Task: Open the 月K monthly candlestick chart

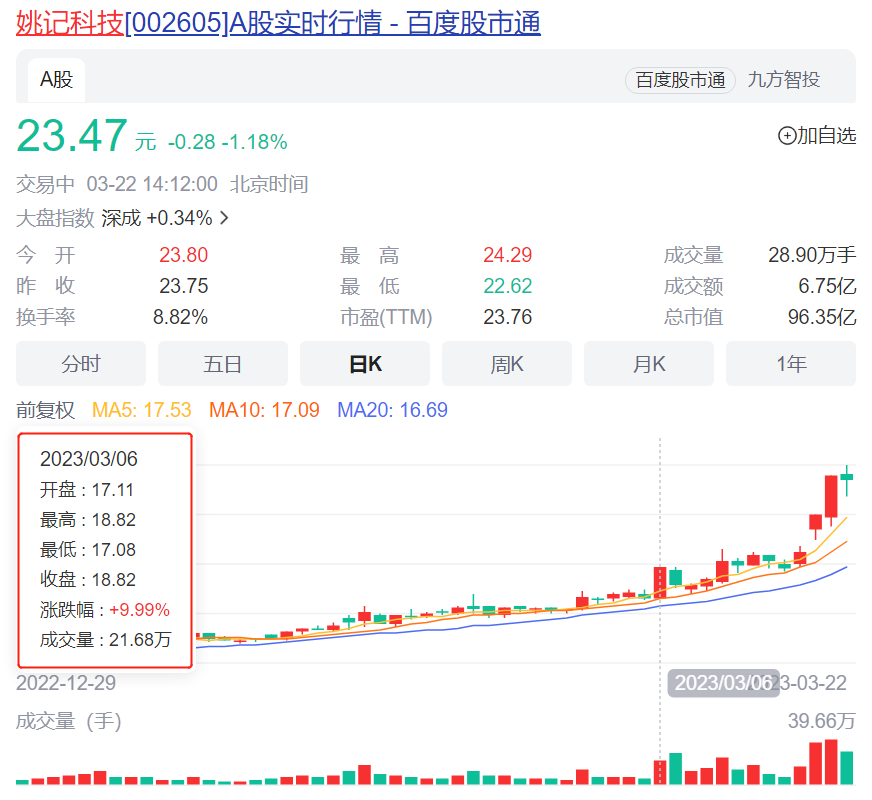Action: (x=649, y=364)
